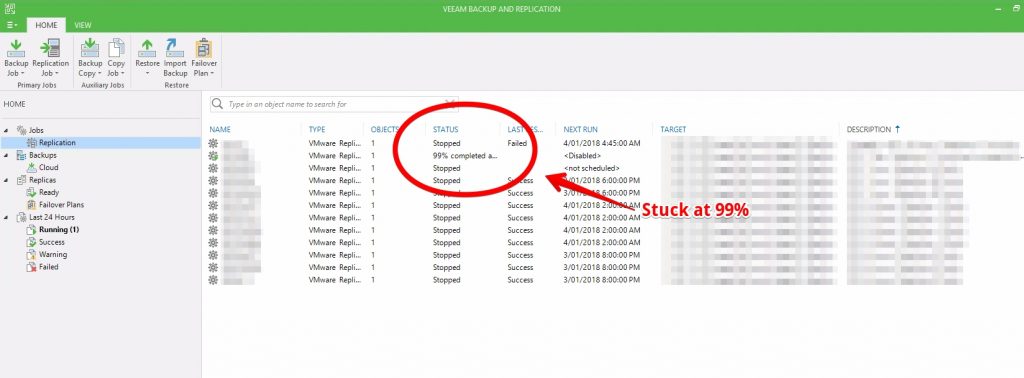Screen dimensions: 1024x378
Task: Collapse the Last 24 Hours node
Action: click(x=7, y=217)
